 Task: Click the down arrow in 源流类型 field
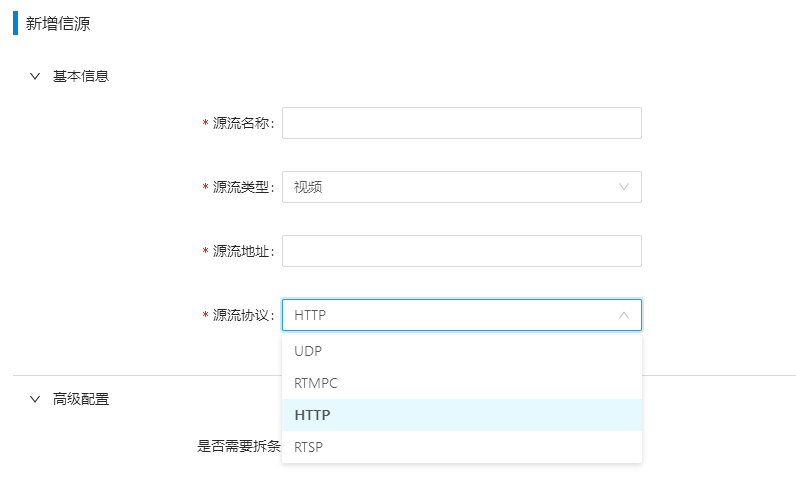pos(624,187)
